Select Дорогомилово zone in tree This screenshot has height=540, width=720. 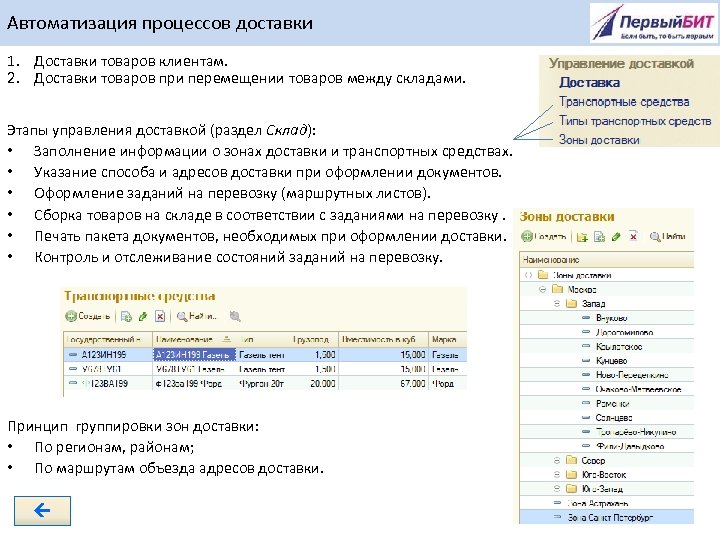click(x=624, y=332)
